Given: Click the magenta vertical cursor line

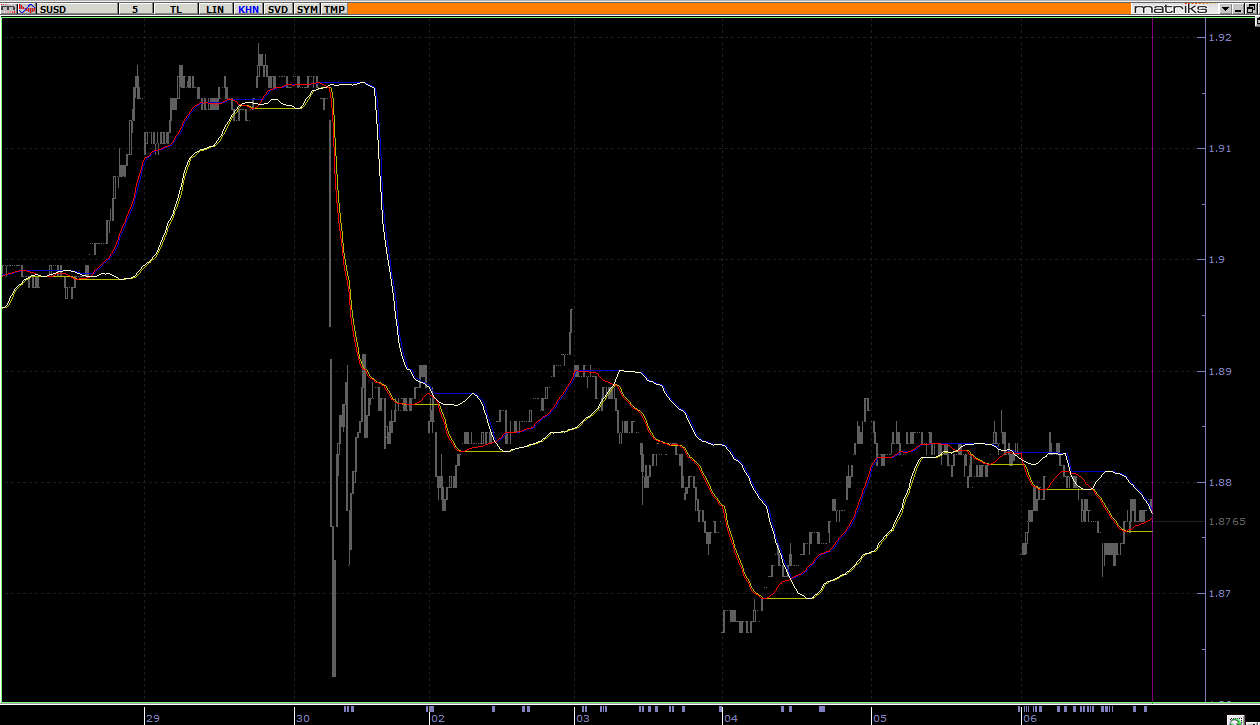Looking at the screenshot, I should (x=1153, y=300).
